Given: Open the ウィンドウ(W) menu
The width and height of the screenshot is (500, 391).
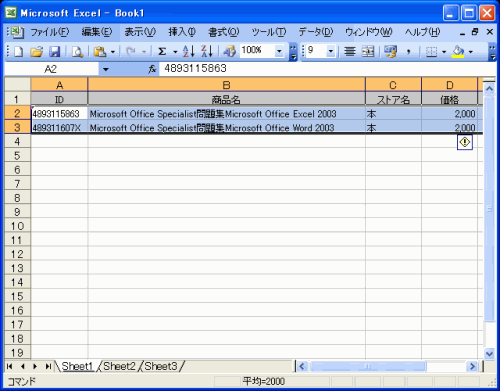Looking at the screenshot, I should click(x=369, y=32).
